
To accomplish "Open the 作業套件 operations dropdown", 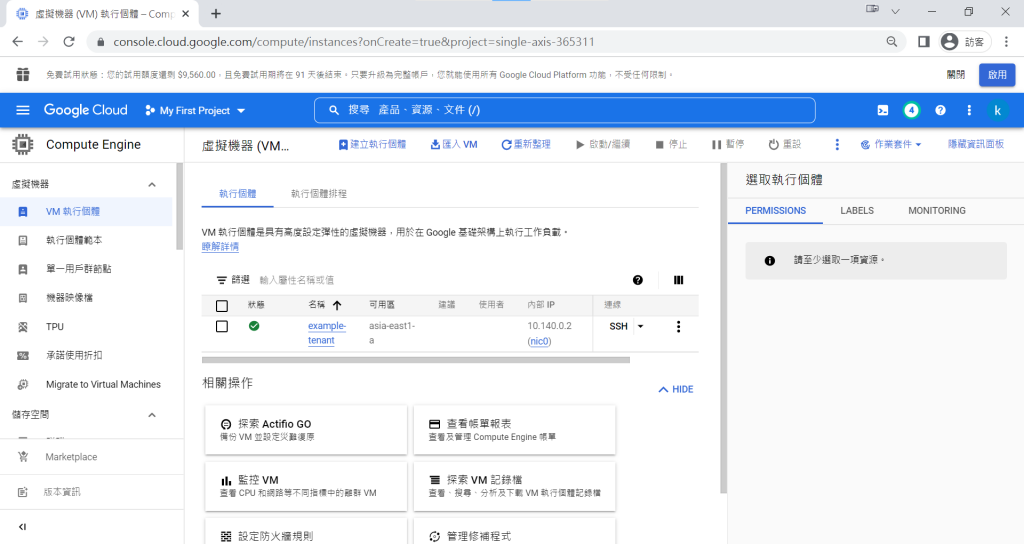I will tap(891, 144).
